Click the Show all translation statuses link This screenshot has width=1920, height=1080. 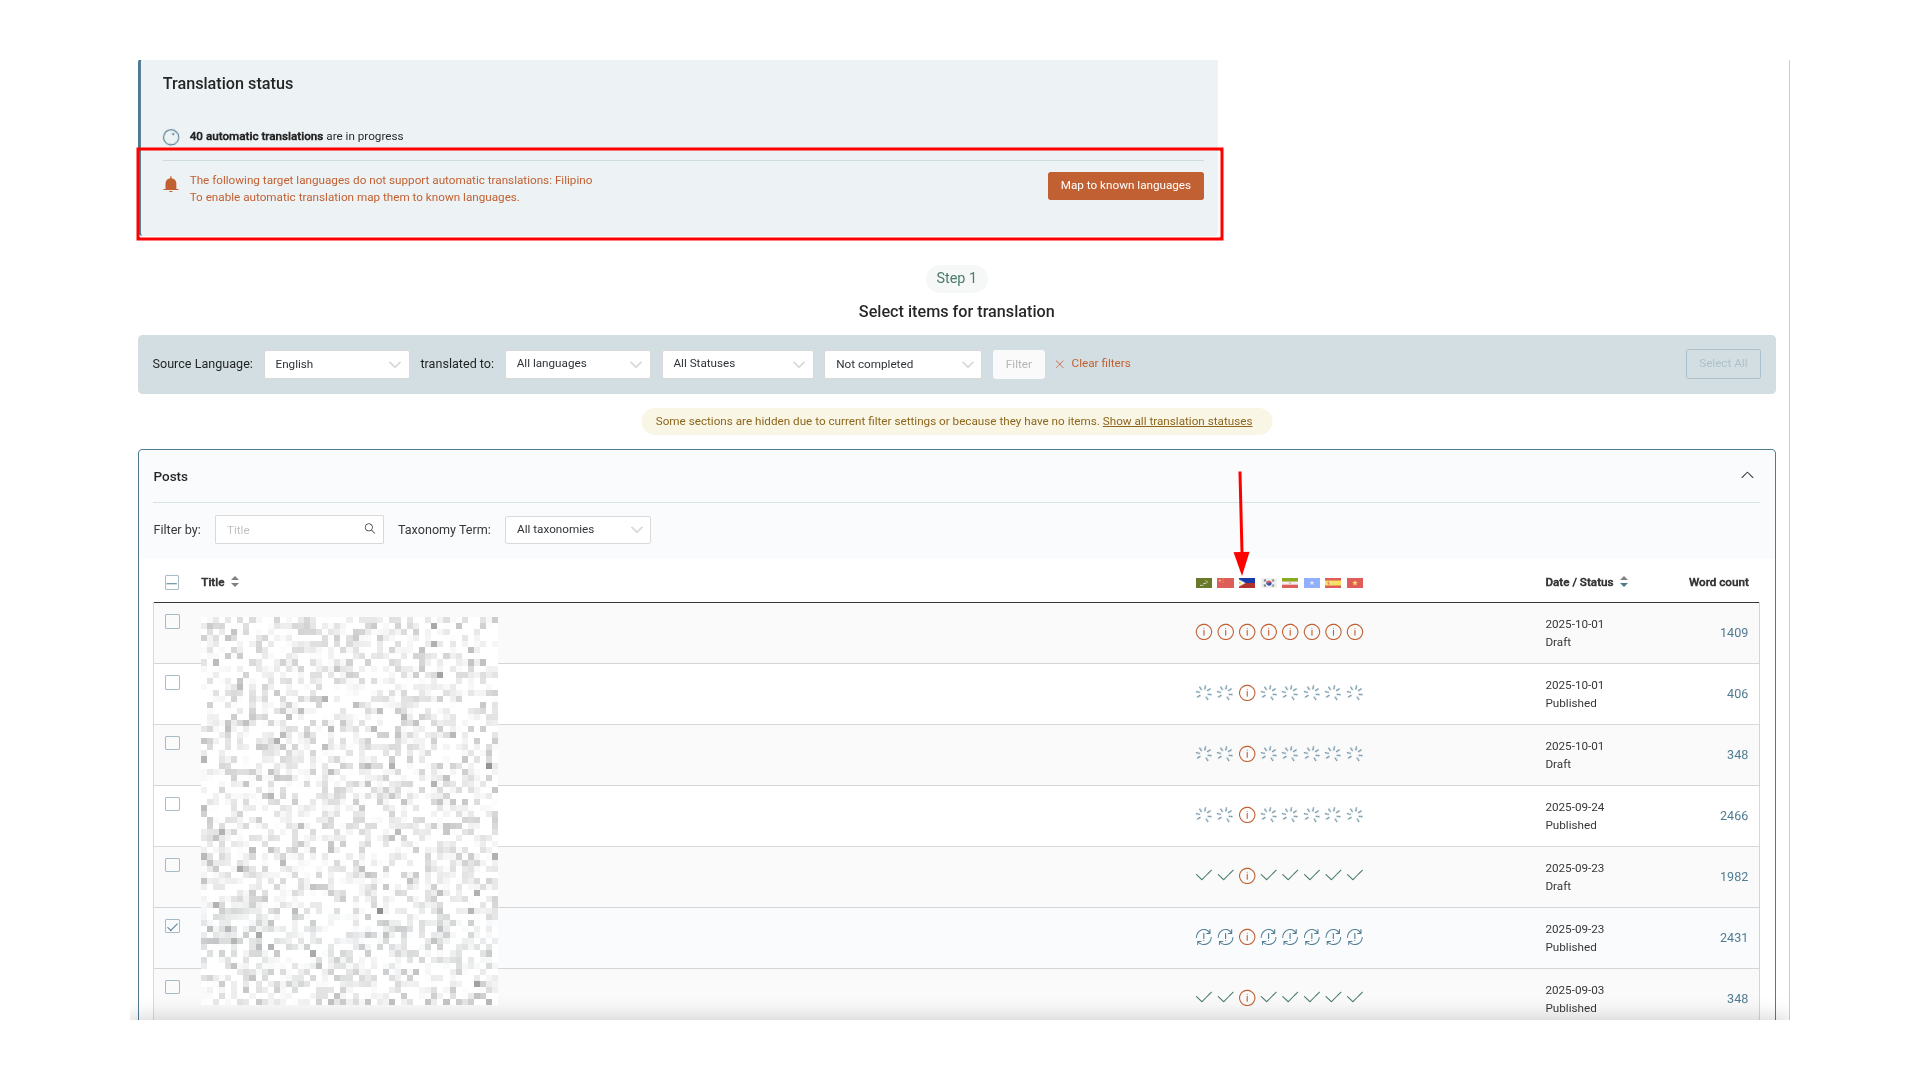(x=1177, y=421)
